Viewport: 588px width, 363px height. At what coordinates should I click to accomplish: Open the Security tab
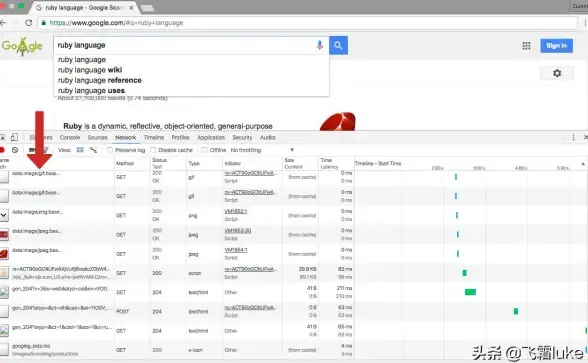click(x=242, y=138)
